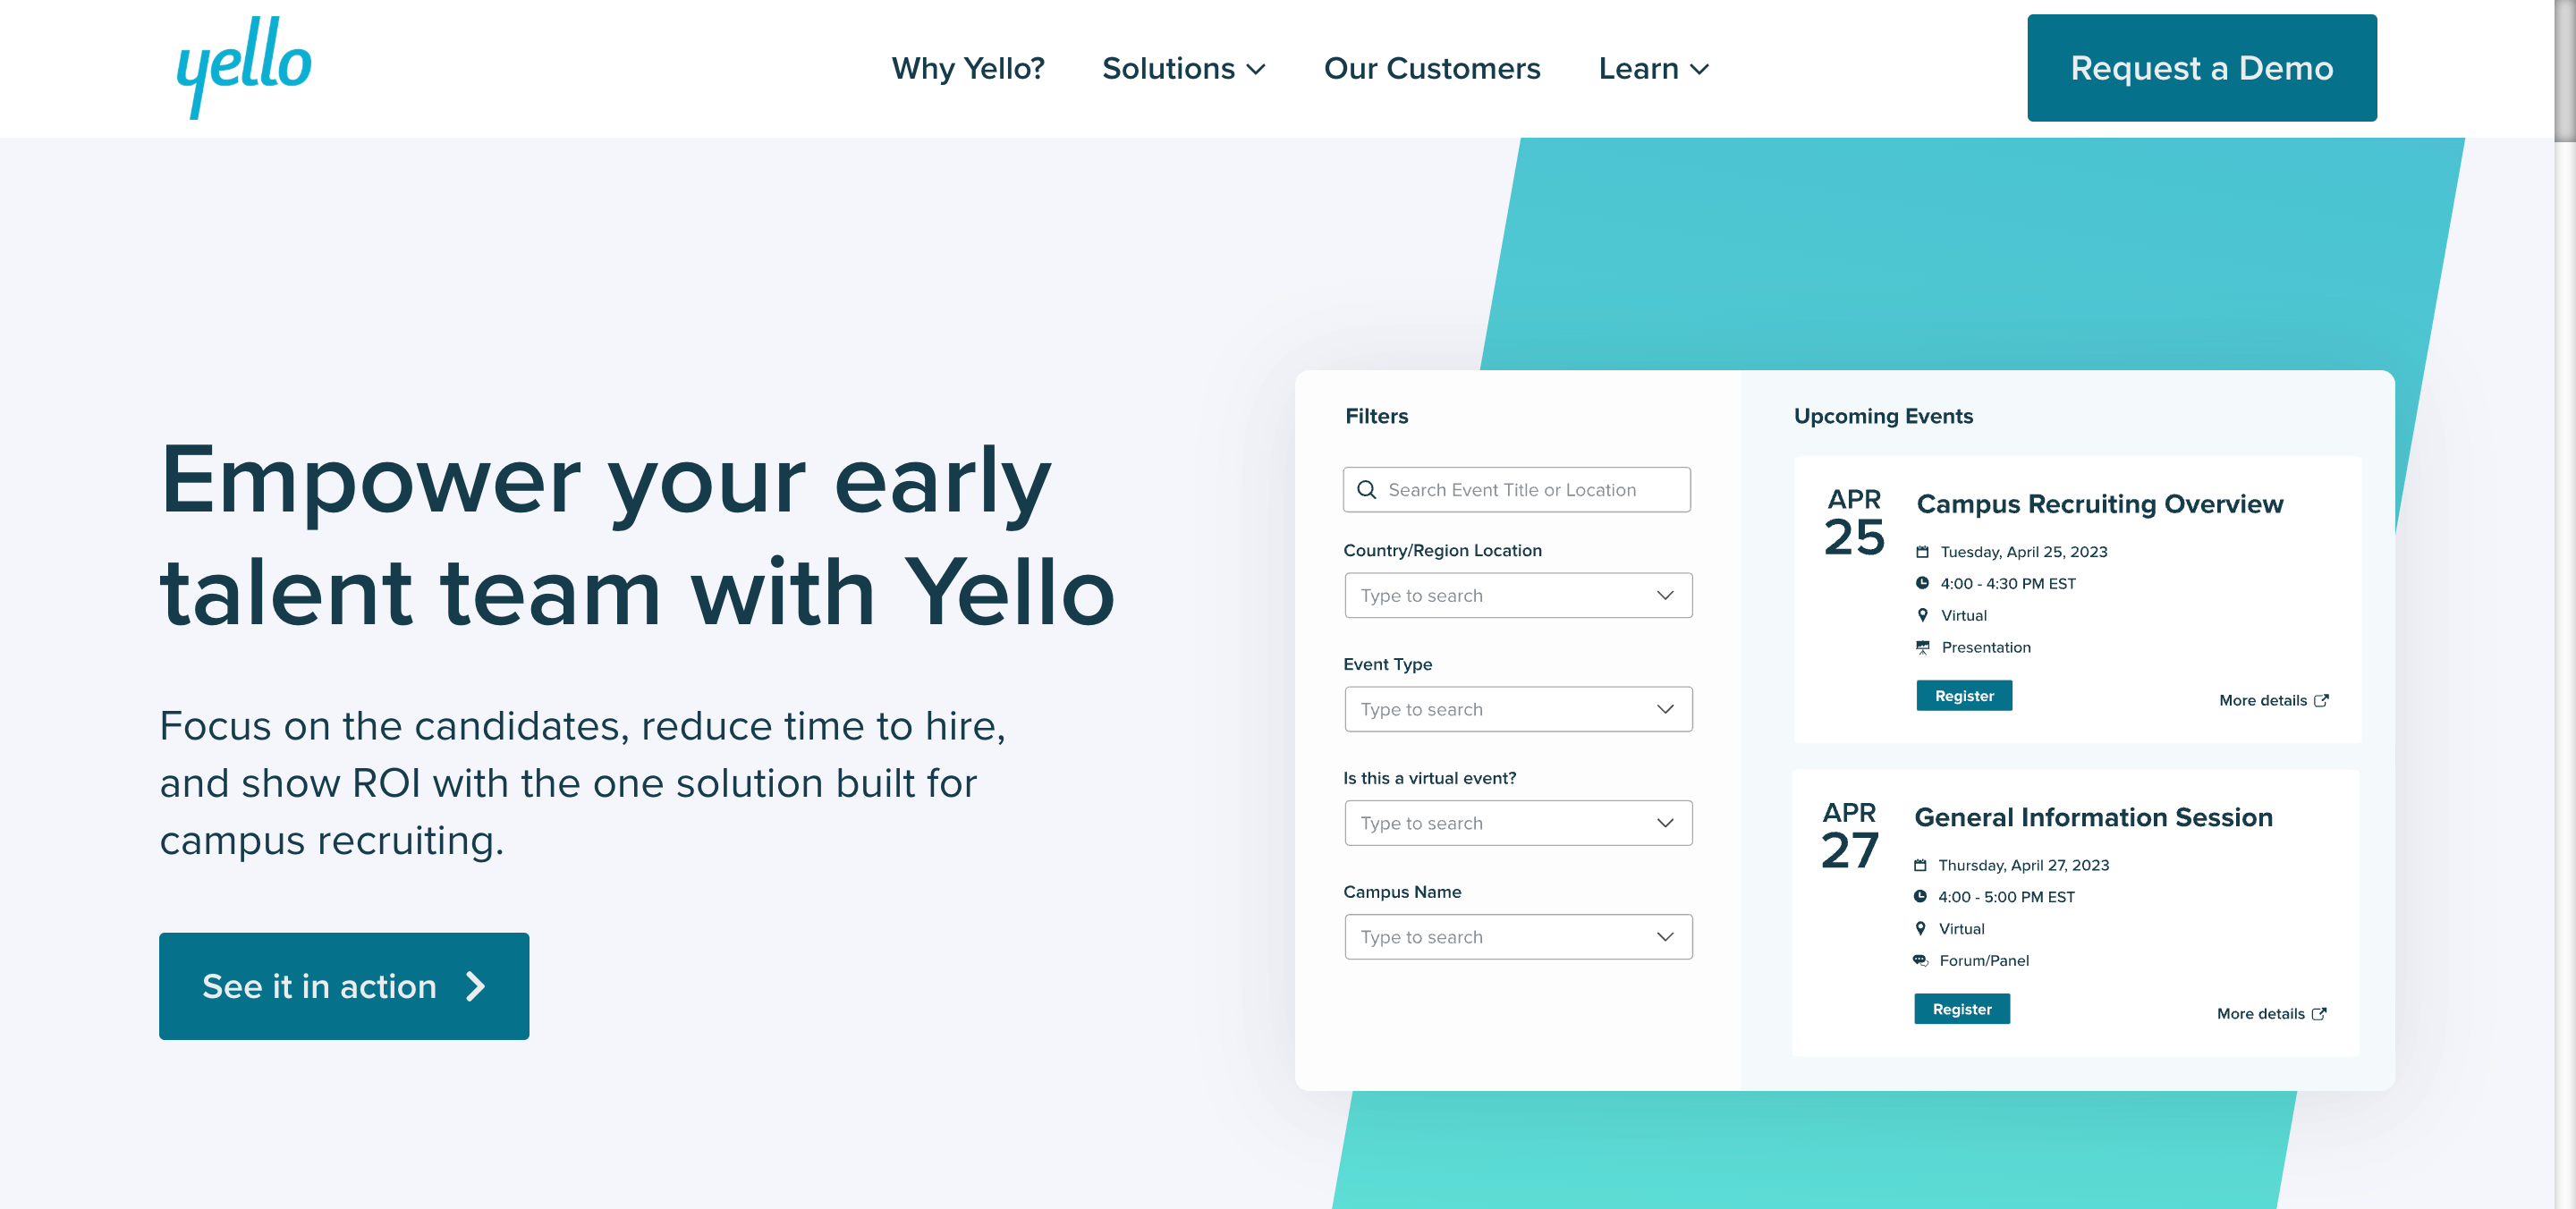
Task: Go to Why Yello? page
Action: (x=967, y=68)
